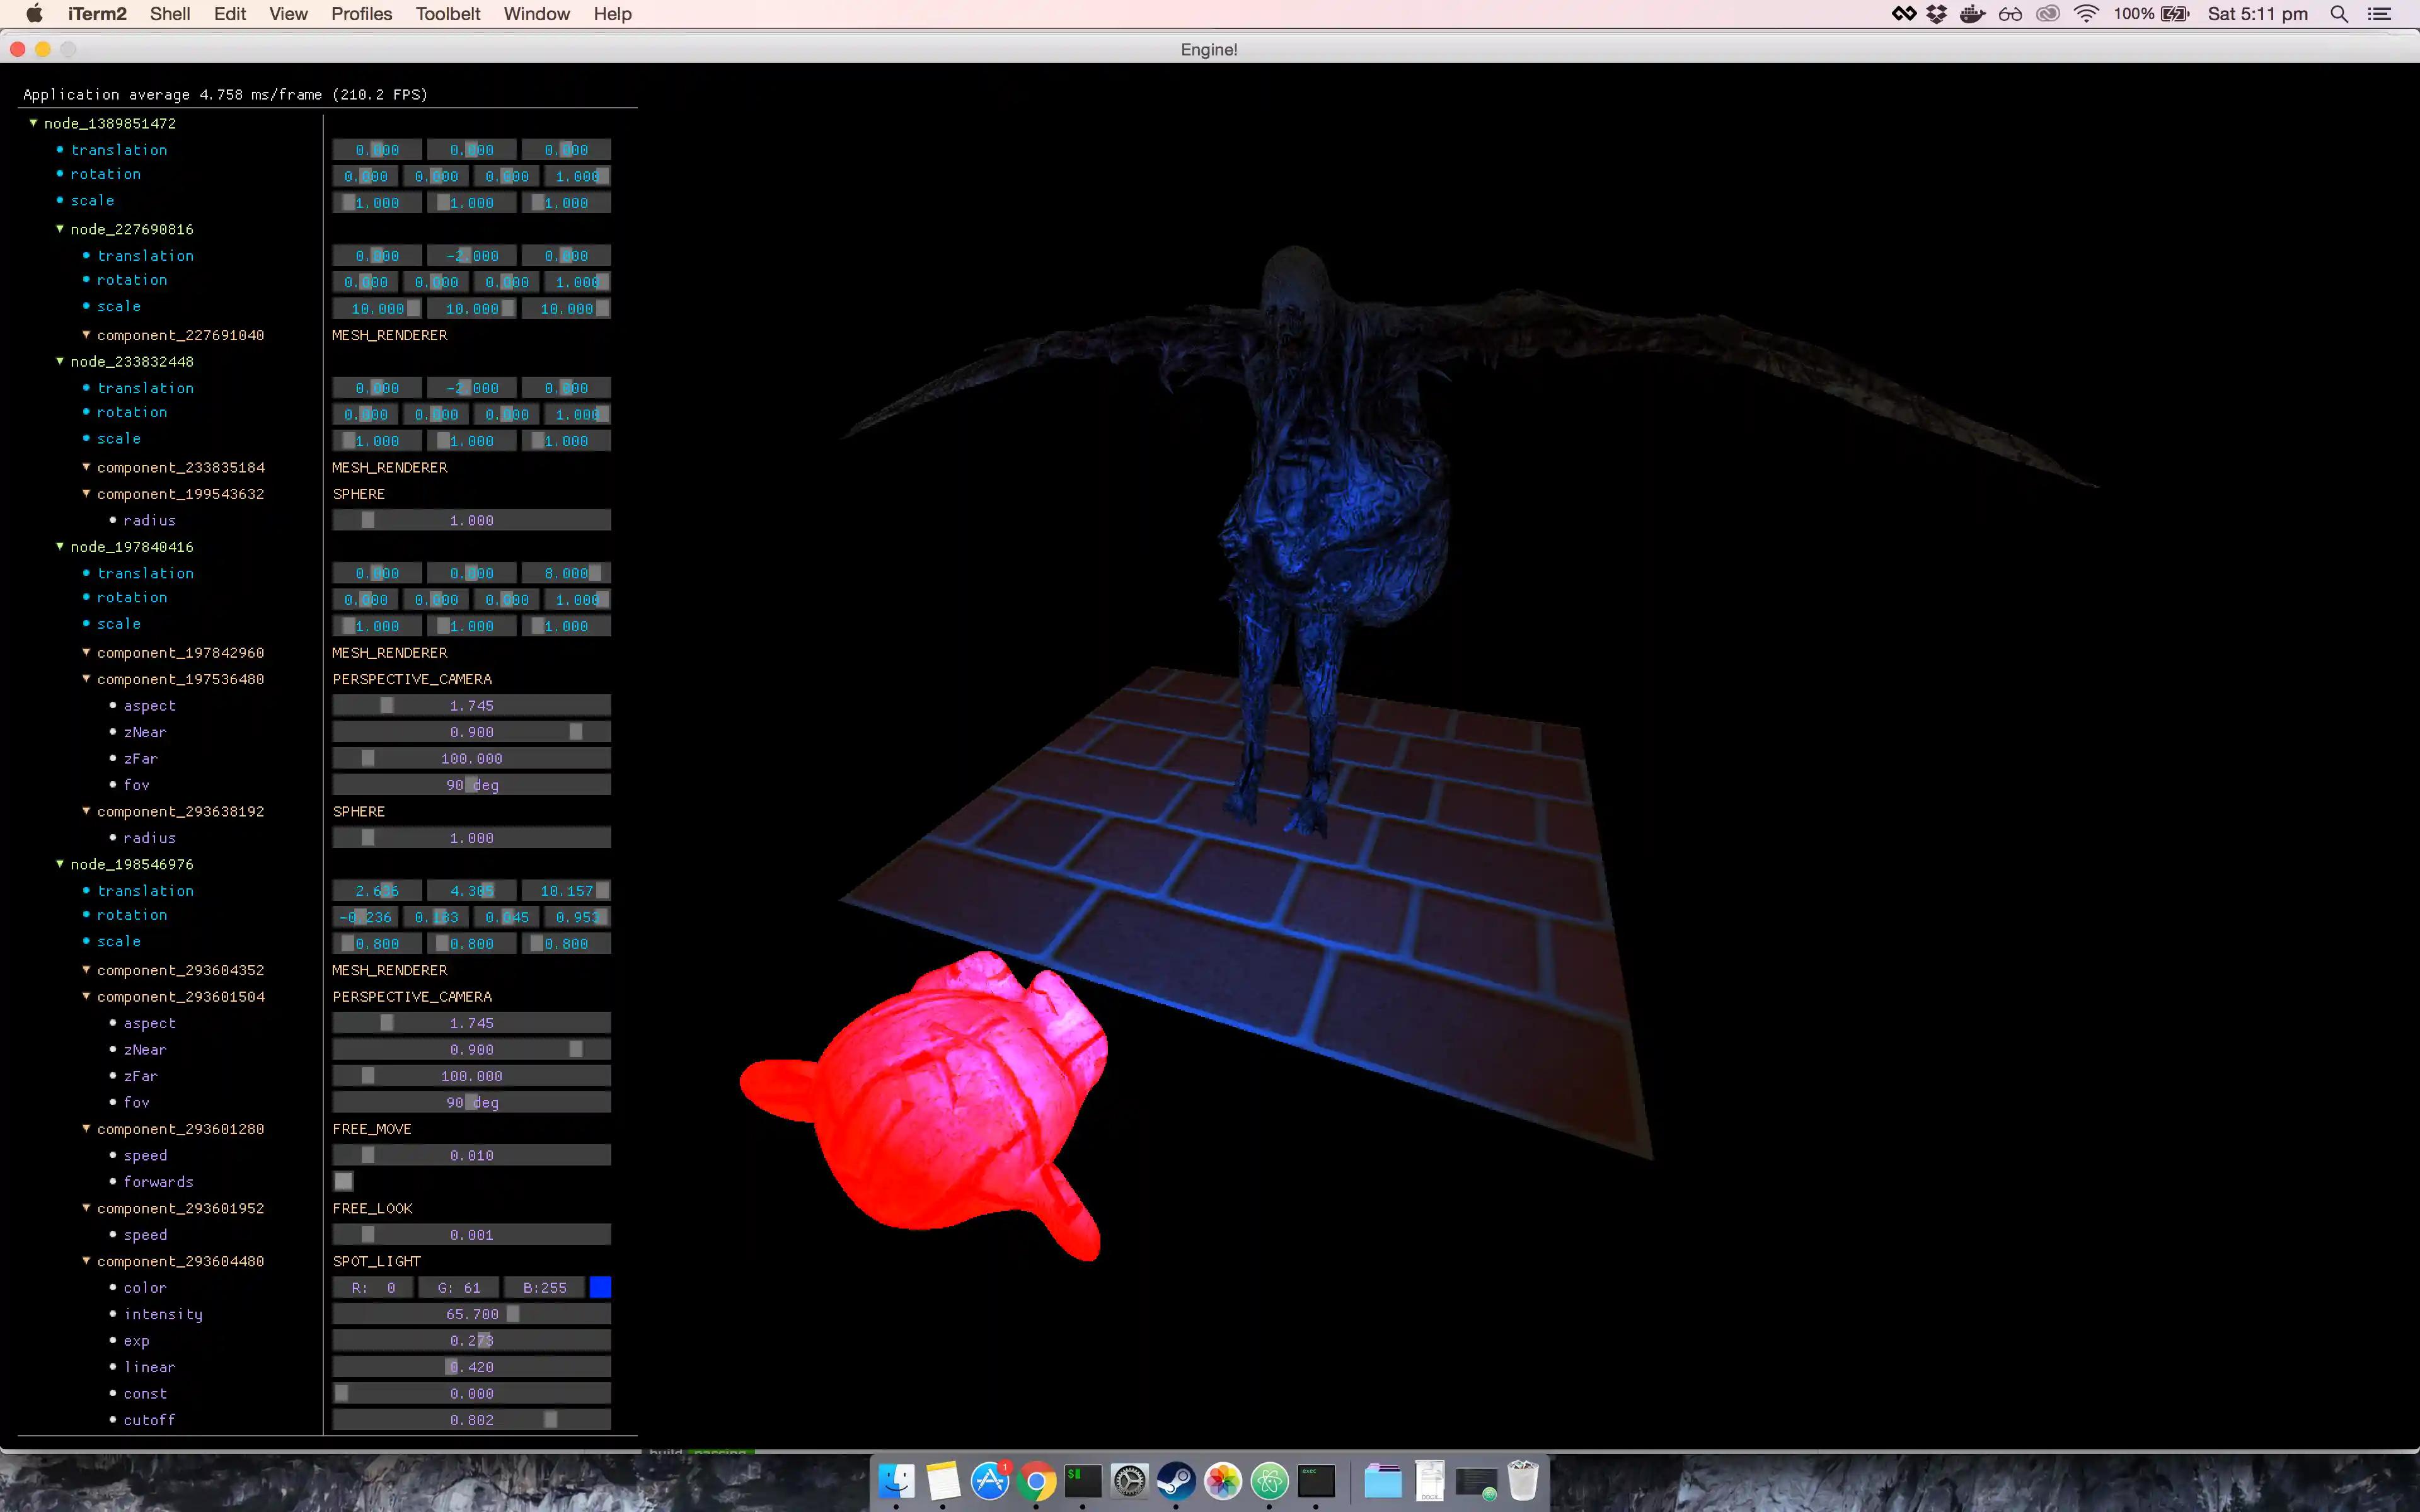Open the Profiles menu
This screenshot has height=1512, width=2420.
(361, 14)
